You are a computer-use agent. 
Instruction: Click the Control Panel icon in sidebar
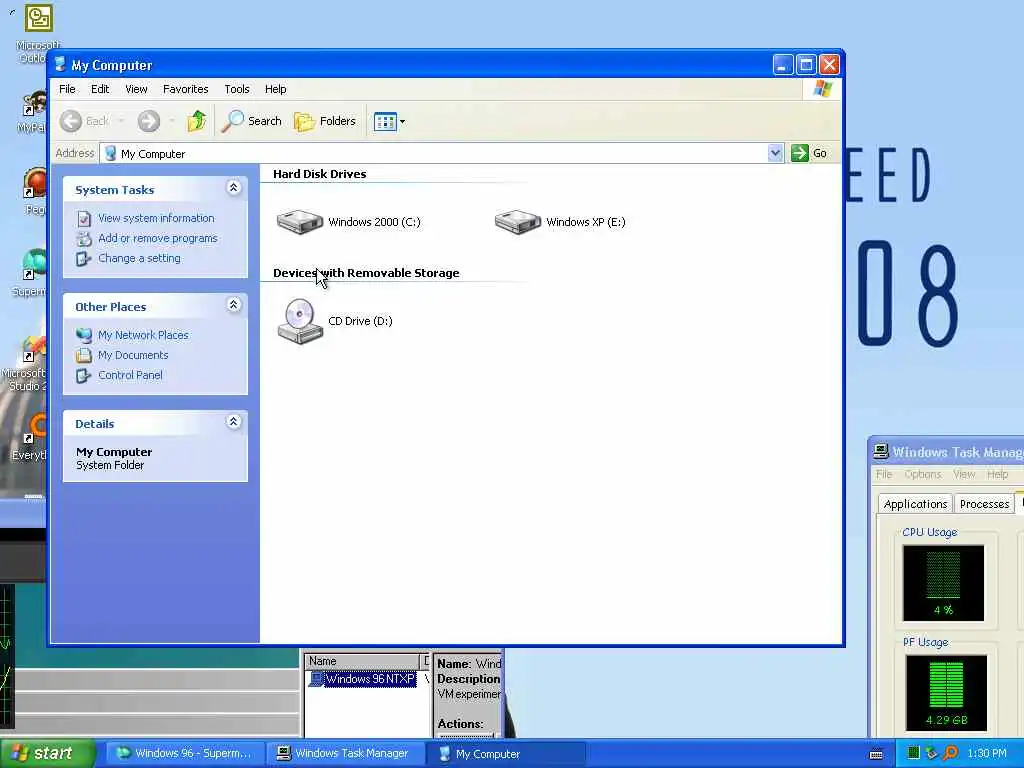point(84,376)
